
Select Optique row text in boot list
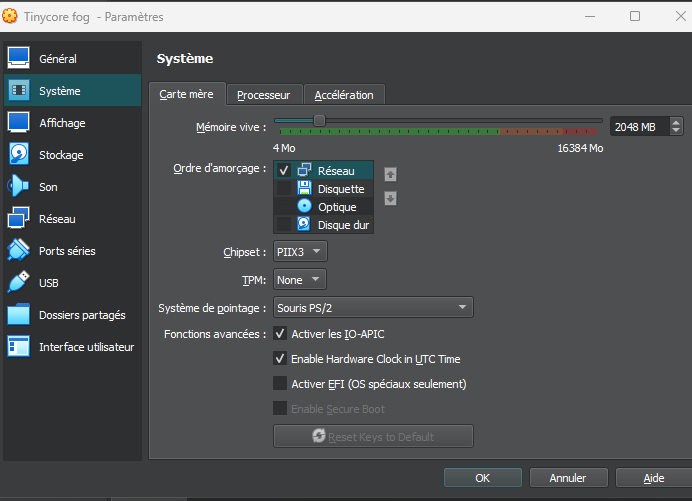coord(337,207)
